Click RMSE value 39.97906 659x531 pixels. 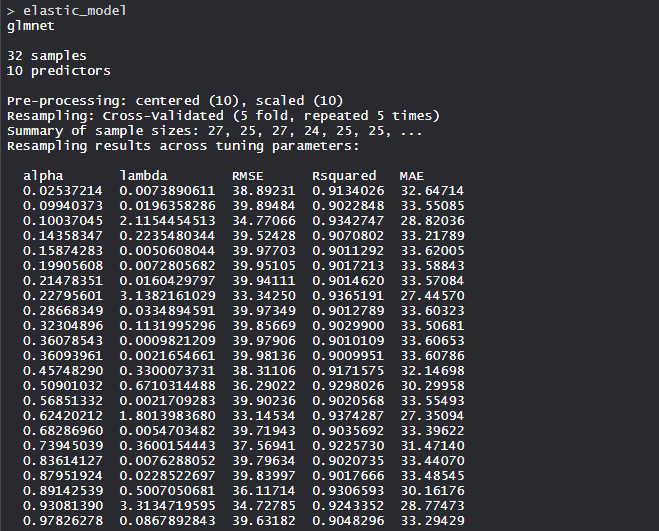264,341
